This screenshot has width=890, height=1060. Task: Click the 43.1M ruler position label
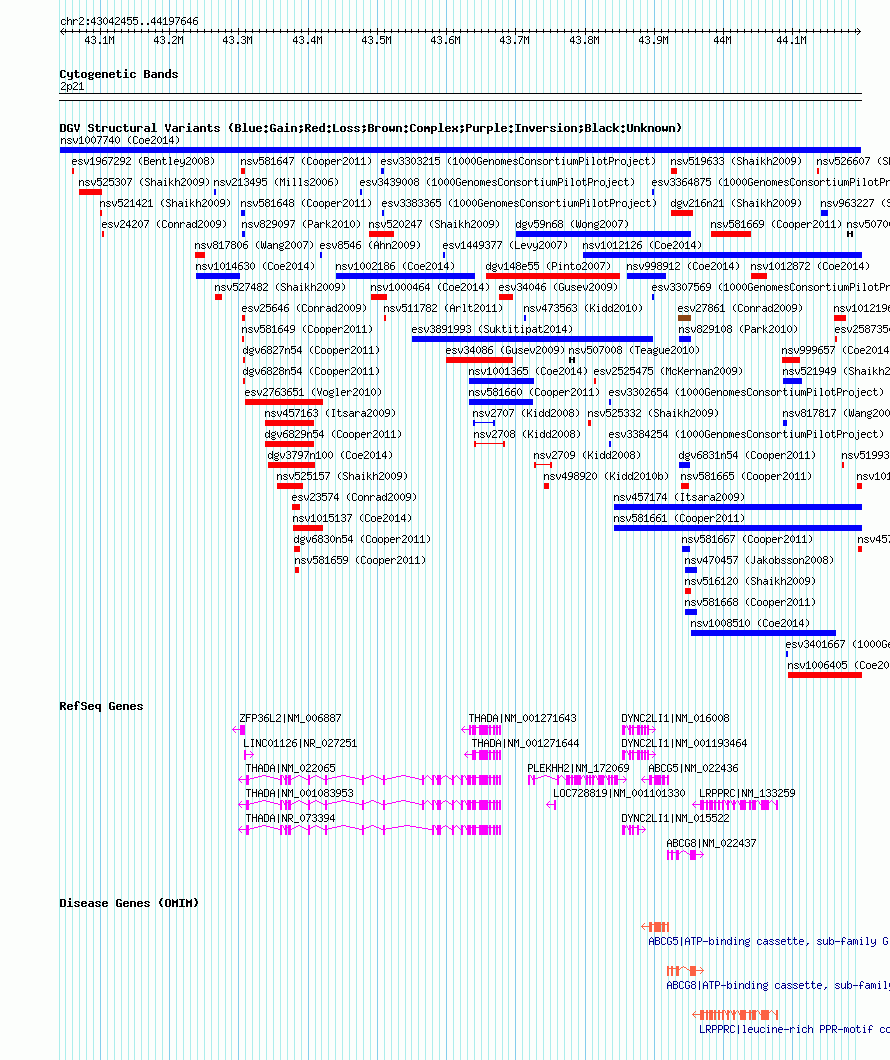99,41
